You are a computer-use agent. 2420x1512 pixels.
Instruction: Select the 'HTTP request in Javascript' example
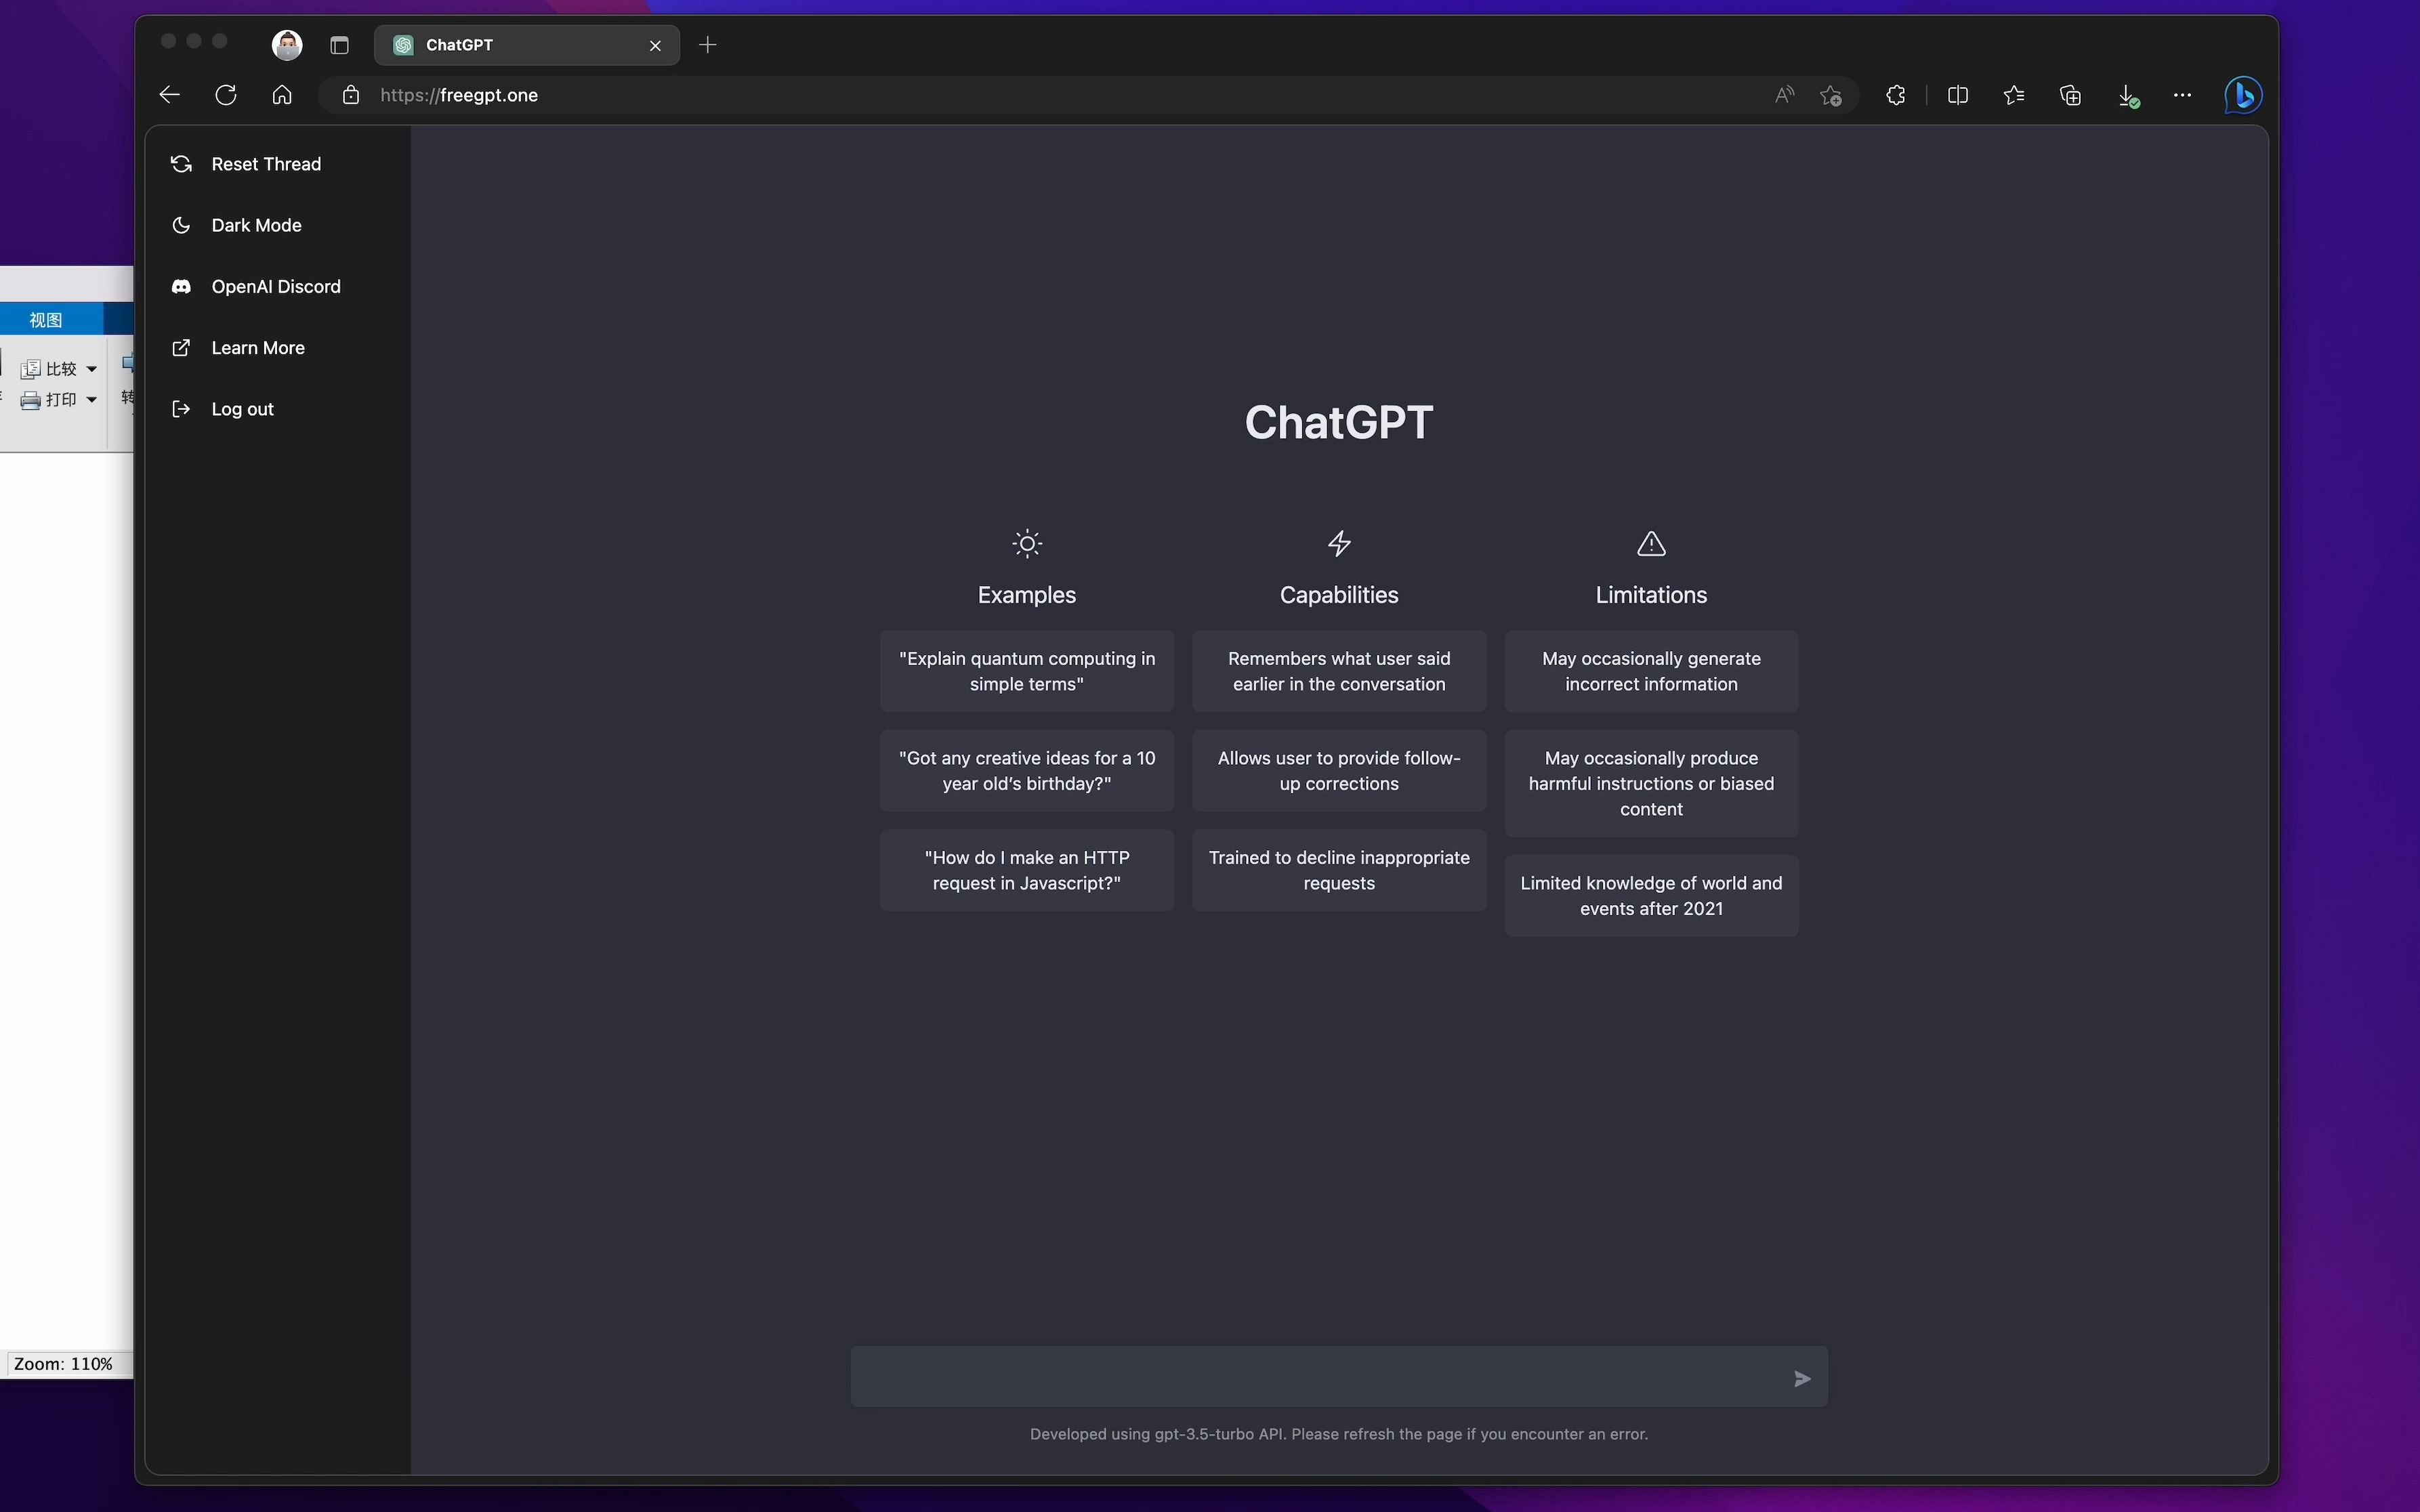[x=1026, y=870]
